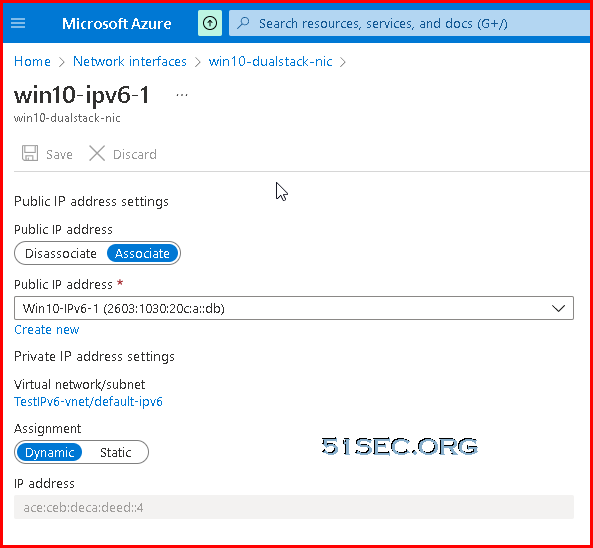The width and height of the screenshot is (593, 548).
Task: Click the upgrade arrow icon in header
Action: pyautogui.click(x=210, y=23)
